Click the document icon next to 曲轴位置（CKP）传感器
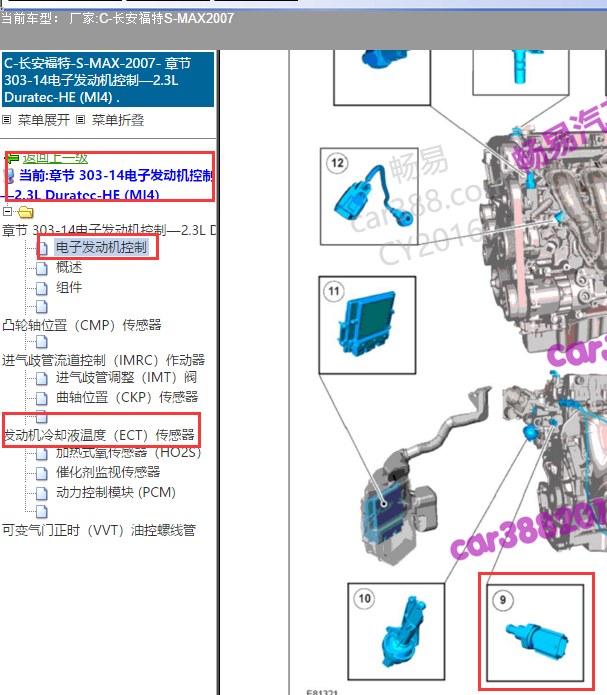 pyautogui.click(x=42, y=398)
